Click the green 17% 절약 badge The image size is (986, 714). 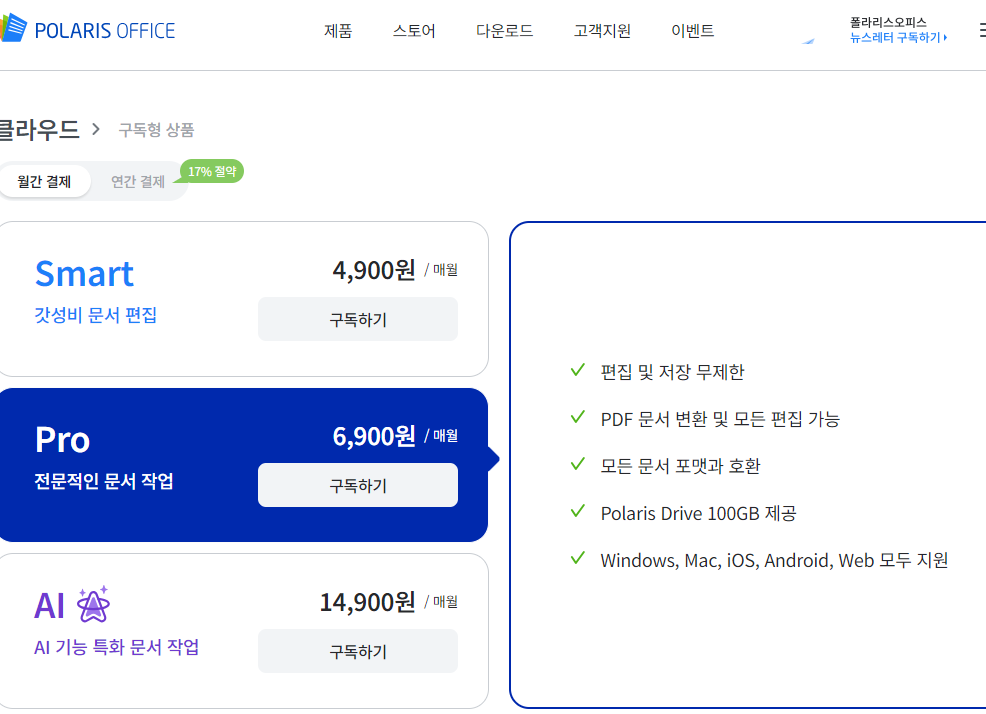212,171
